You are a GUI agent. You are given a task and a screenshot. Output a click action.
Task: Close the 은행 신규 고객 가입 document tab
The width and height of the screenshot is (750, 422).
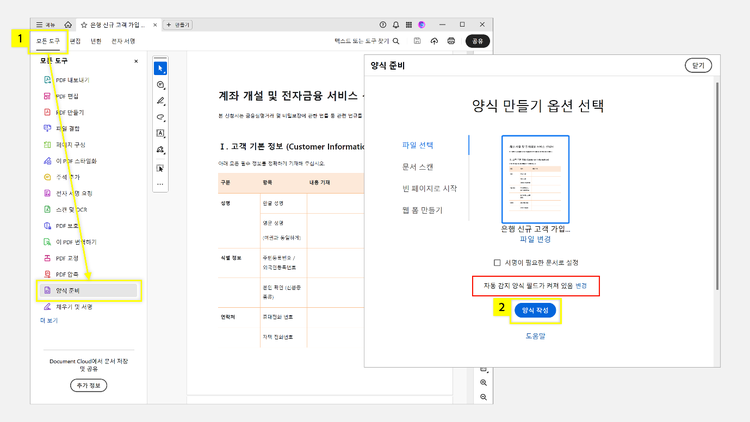tap(155, 25)
